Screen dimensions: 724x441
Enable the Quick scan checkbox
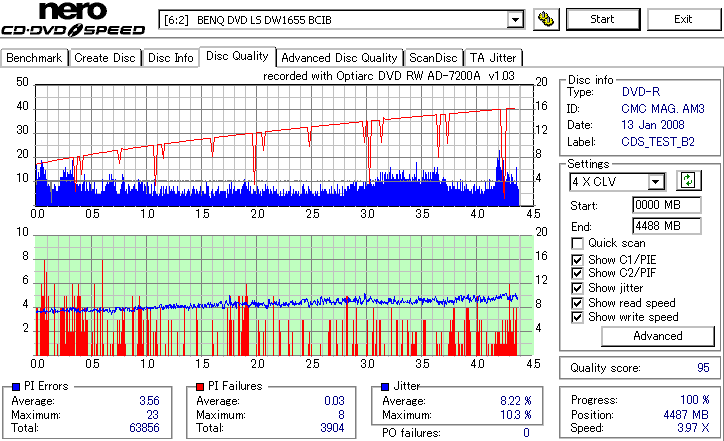[577, 243]
